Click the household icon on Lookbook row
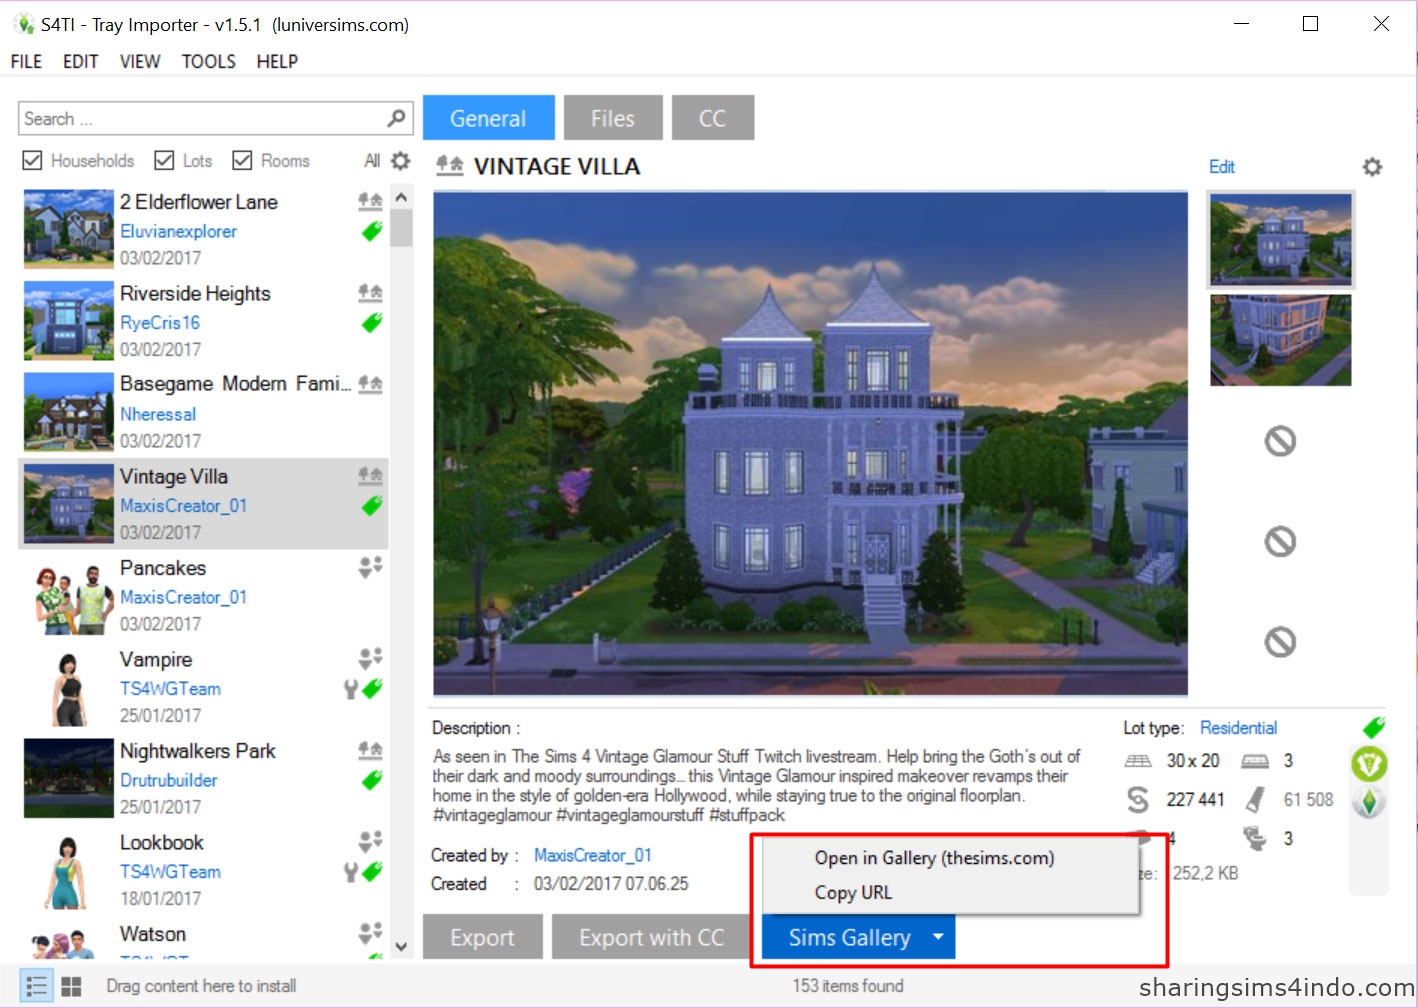 tap(370, 841)
